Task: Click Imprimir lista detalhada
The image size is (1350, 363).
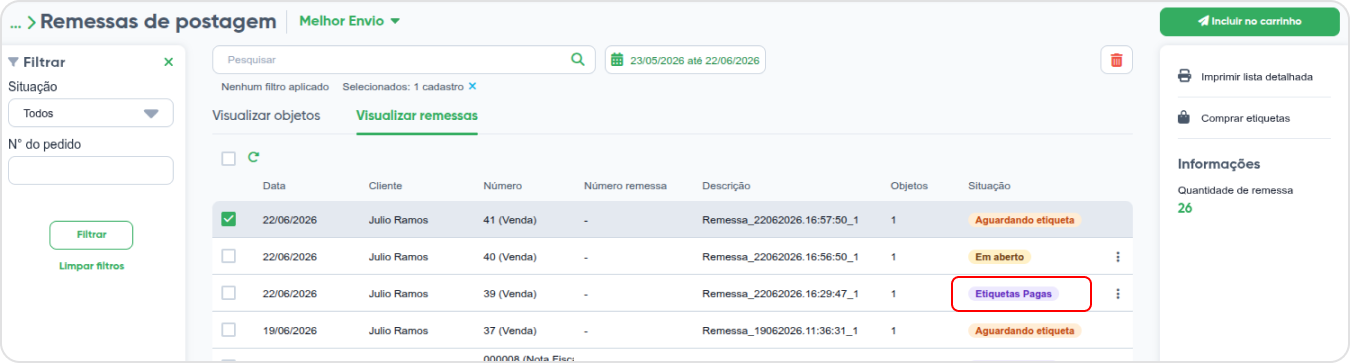Action: click(1257, 76)
